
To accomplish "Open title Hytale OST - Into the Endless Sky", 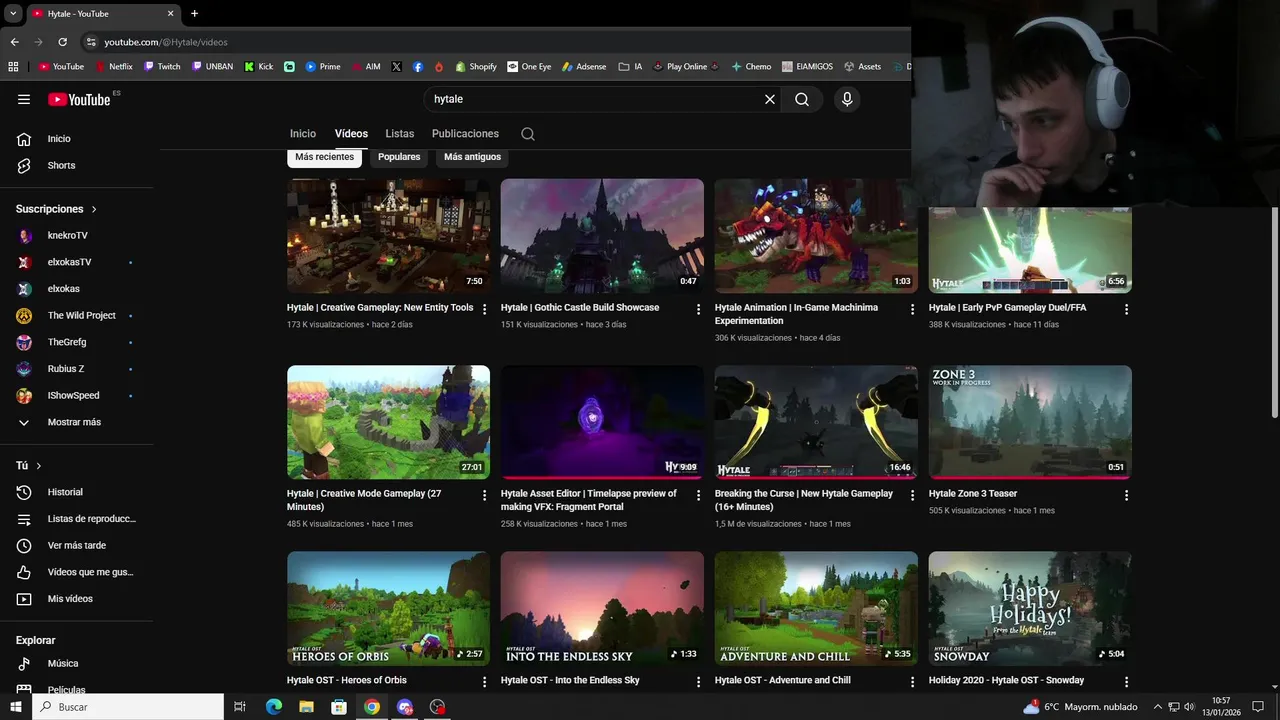I will point(570,680).
